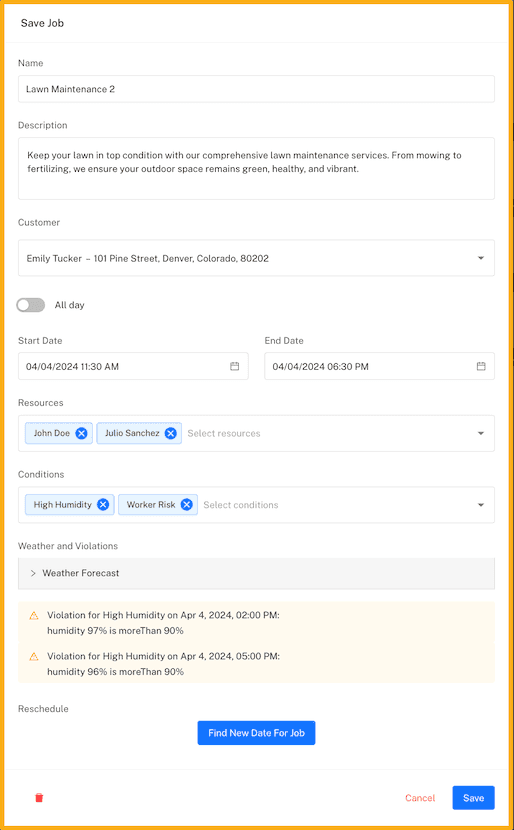Click the Start Date field 04/04/2024 11:30 AM
514x830 pixels.
click(x=133, y=366)
